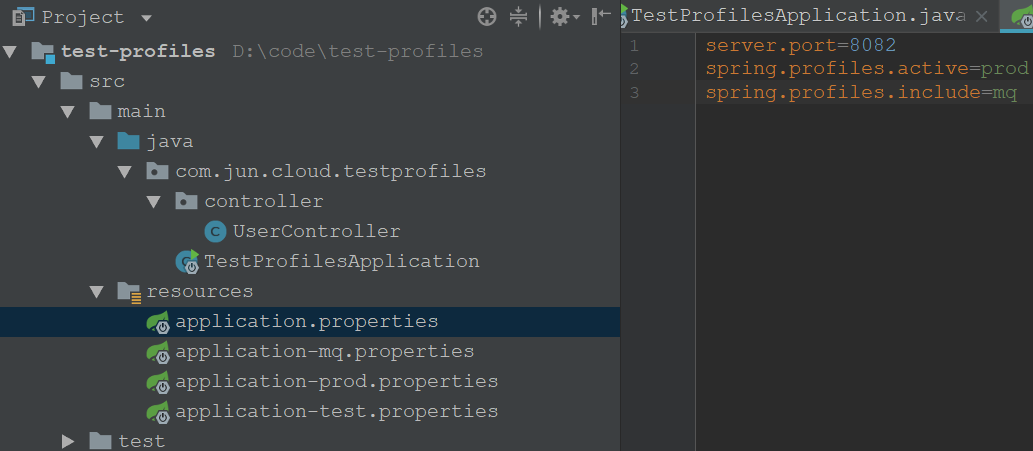1033x451 pixels.
Task: Switch to the TestProfilesApplication.java tab
Action: [x=798, y=16]
